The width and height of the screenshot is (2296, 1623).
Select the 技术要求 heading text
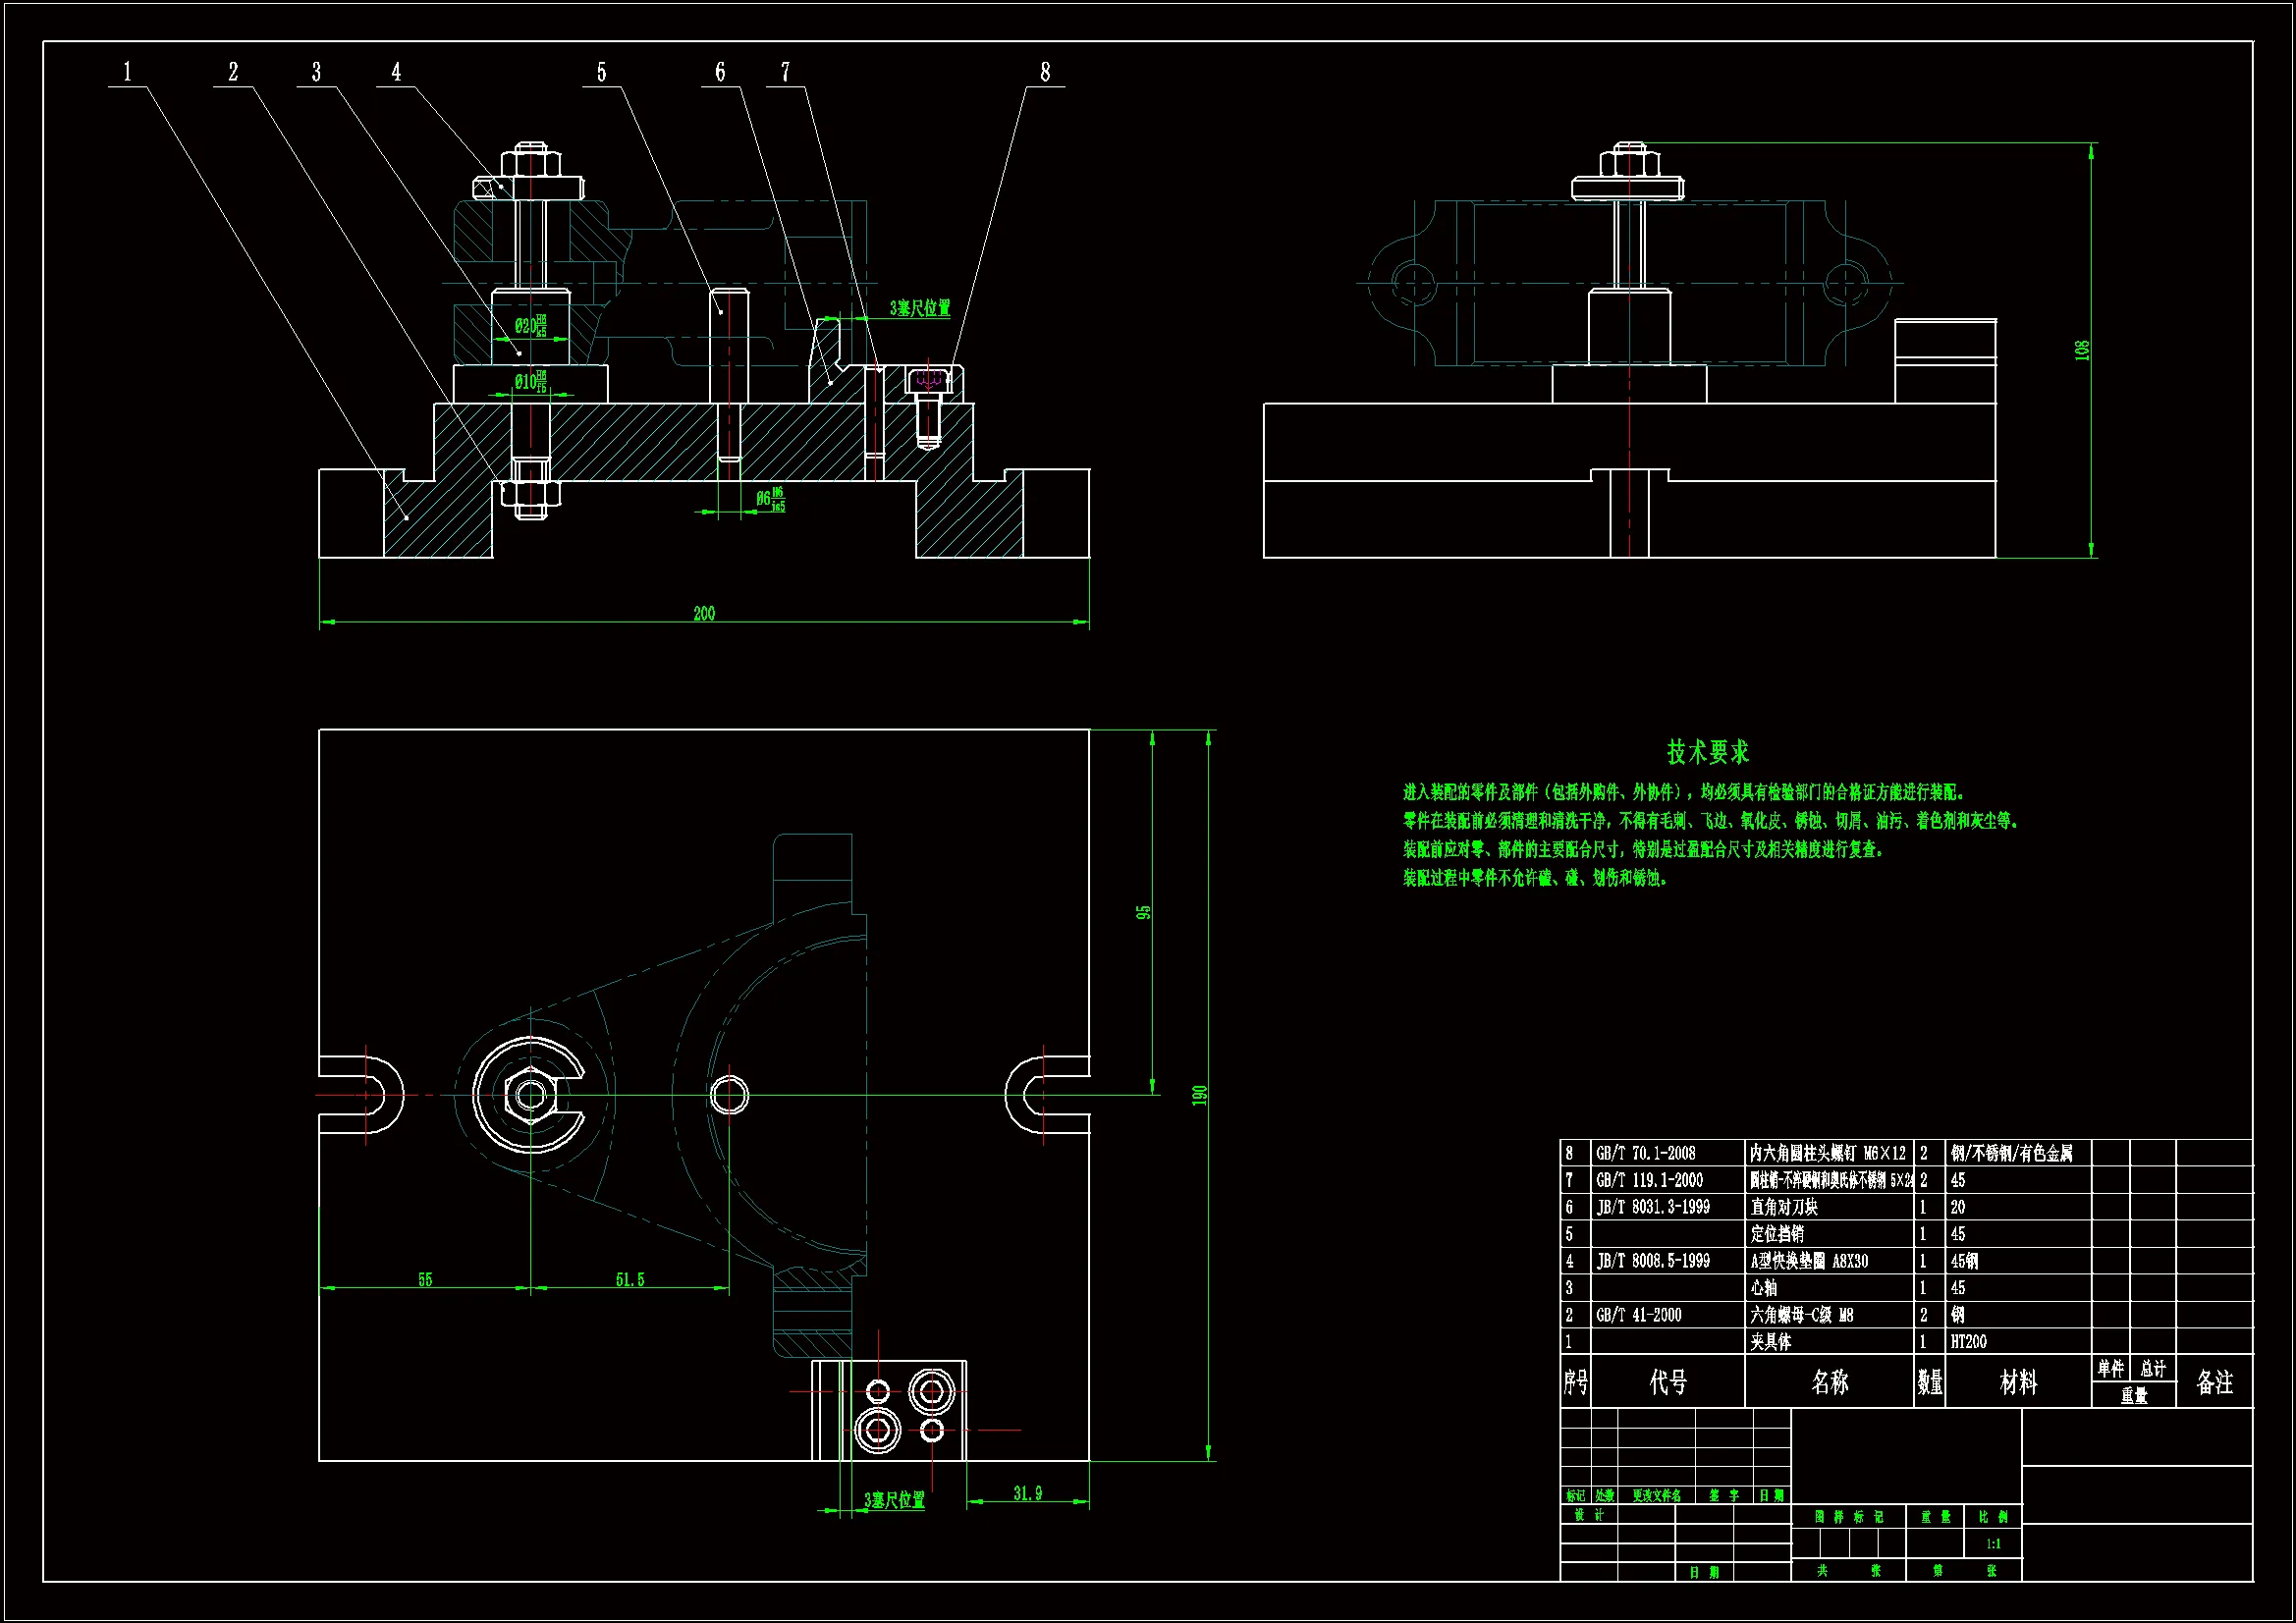[x=1707, y=752]
